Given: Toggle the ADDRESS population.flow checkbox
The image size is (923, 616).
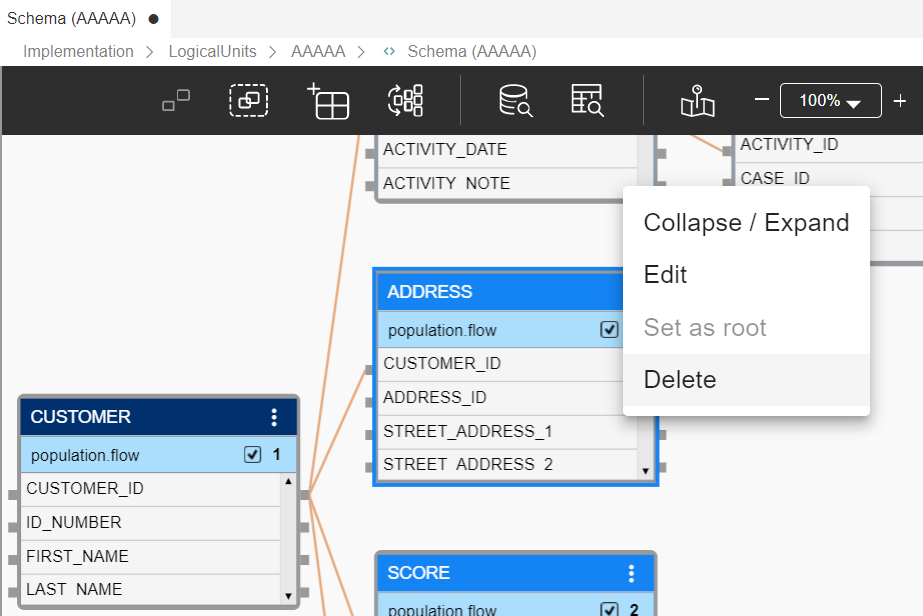Looking at the screenshot, I should point(609,330).
